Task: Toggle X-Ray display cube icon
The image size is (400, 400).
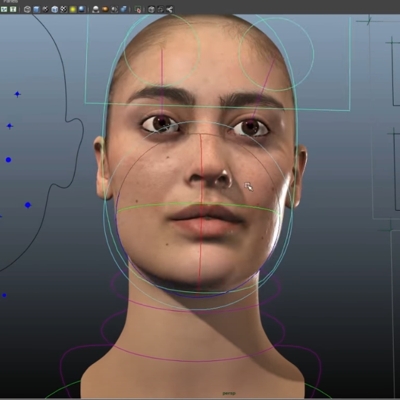Action: 151,9
